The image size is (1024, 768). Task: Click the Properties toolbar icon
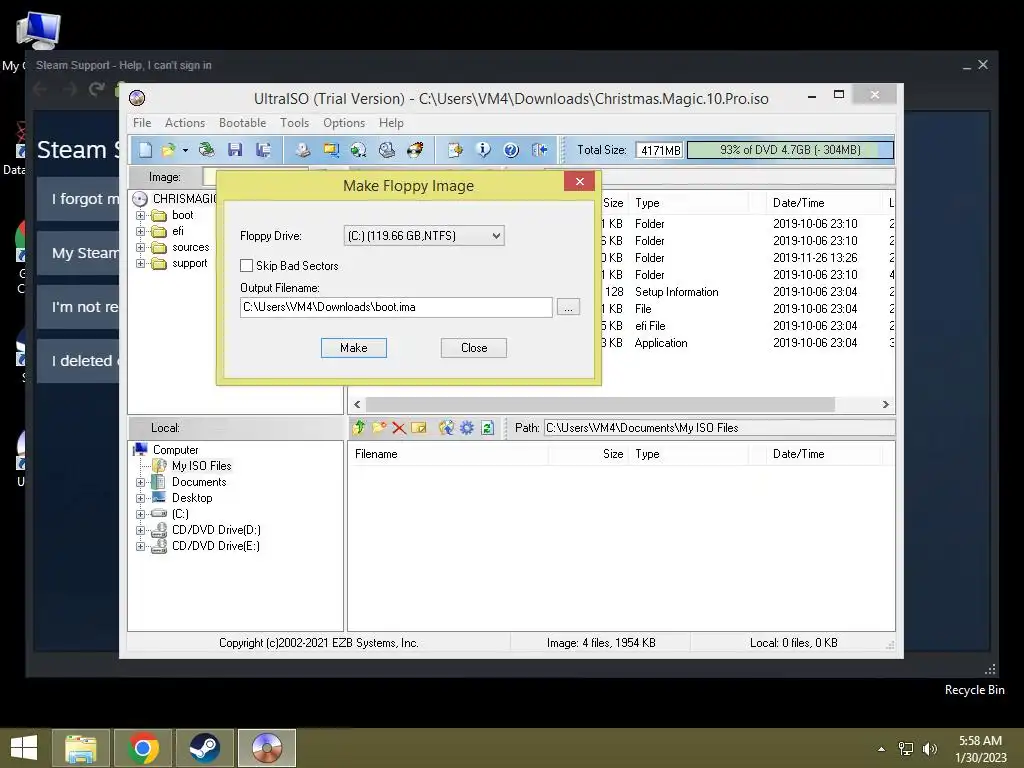(x=455, y=150)
